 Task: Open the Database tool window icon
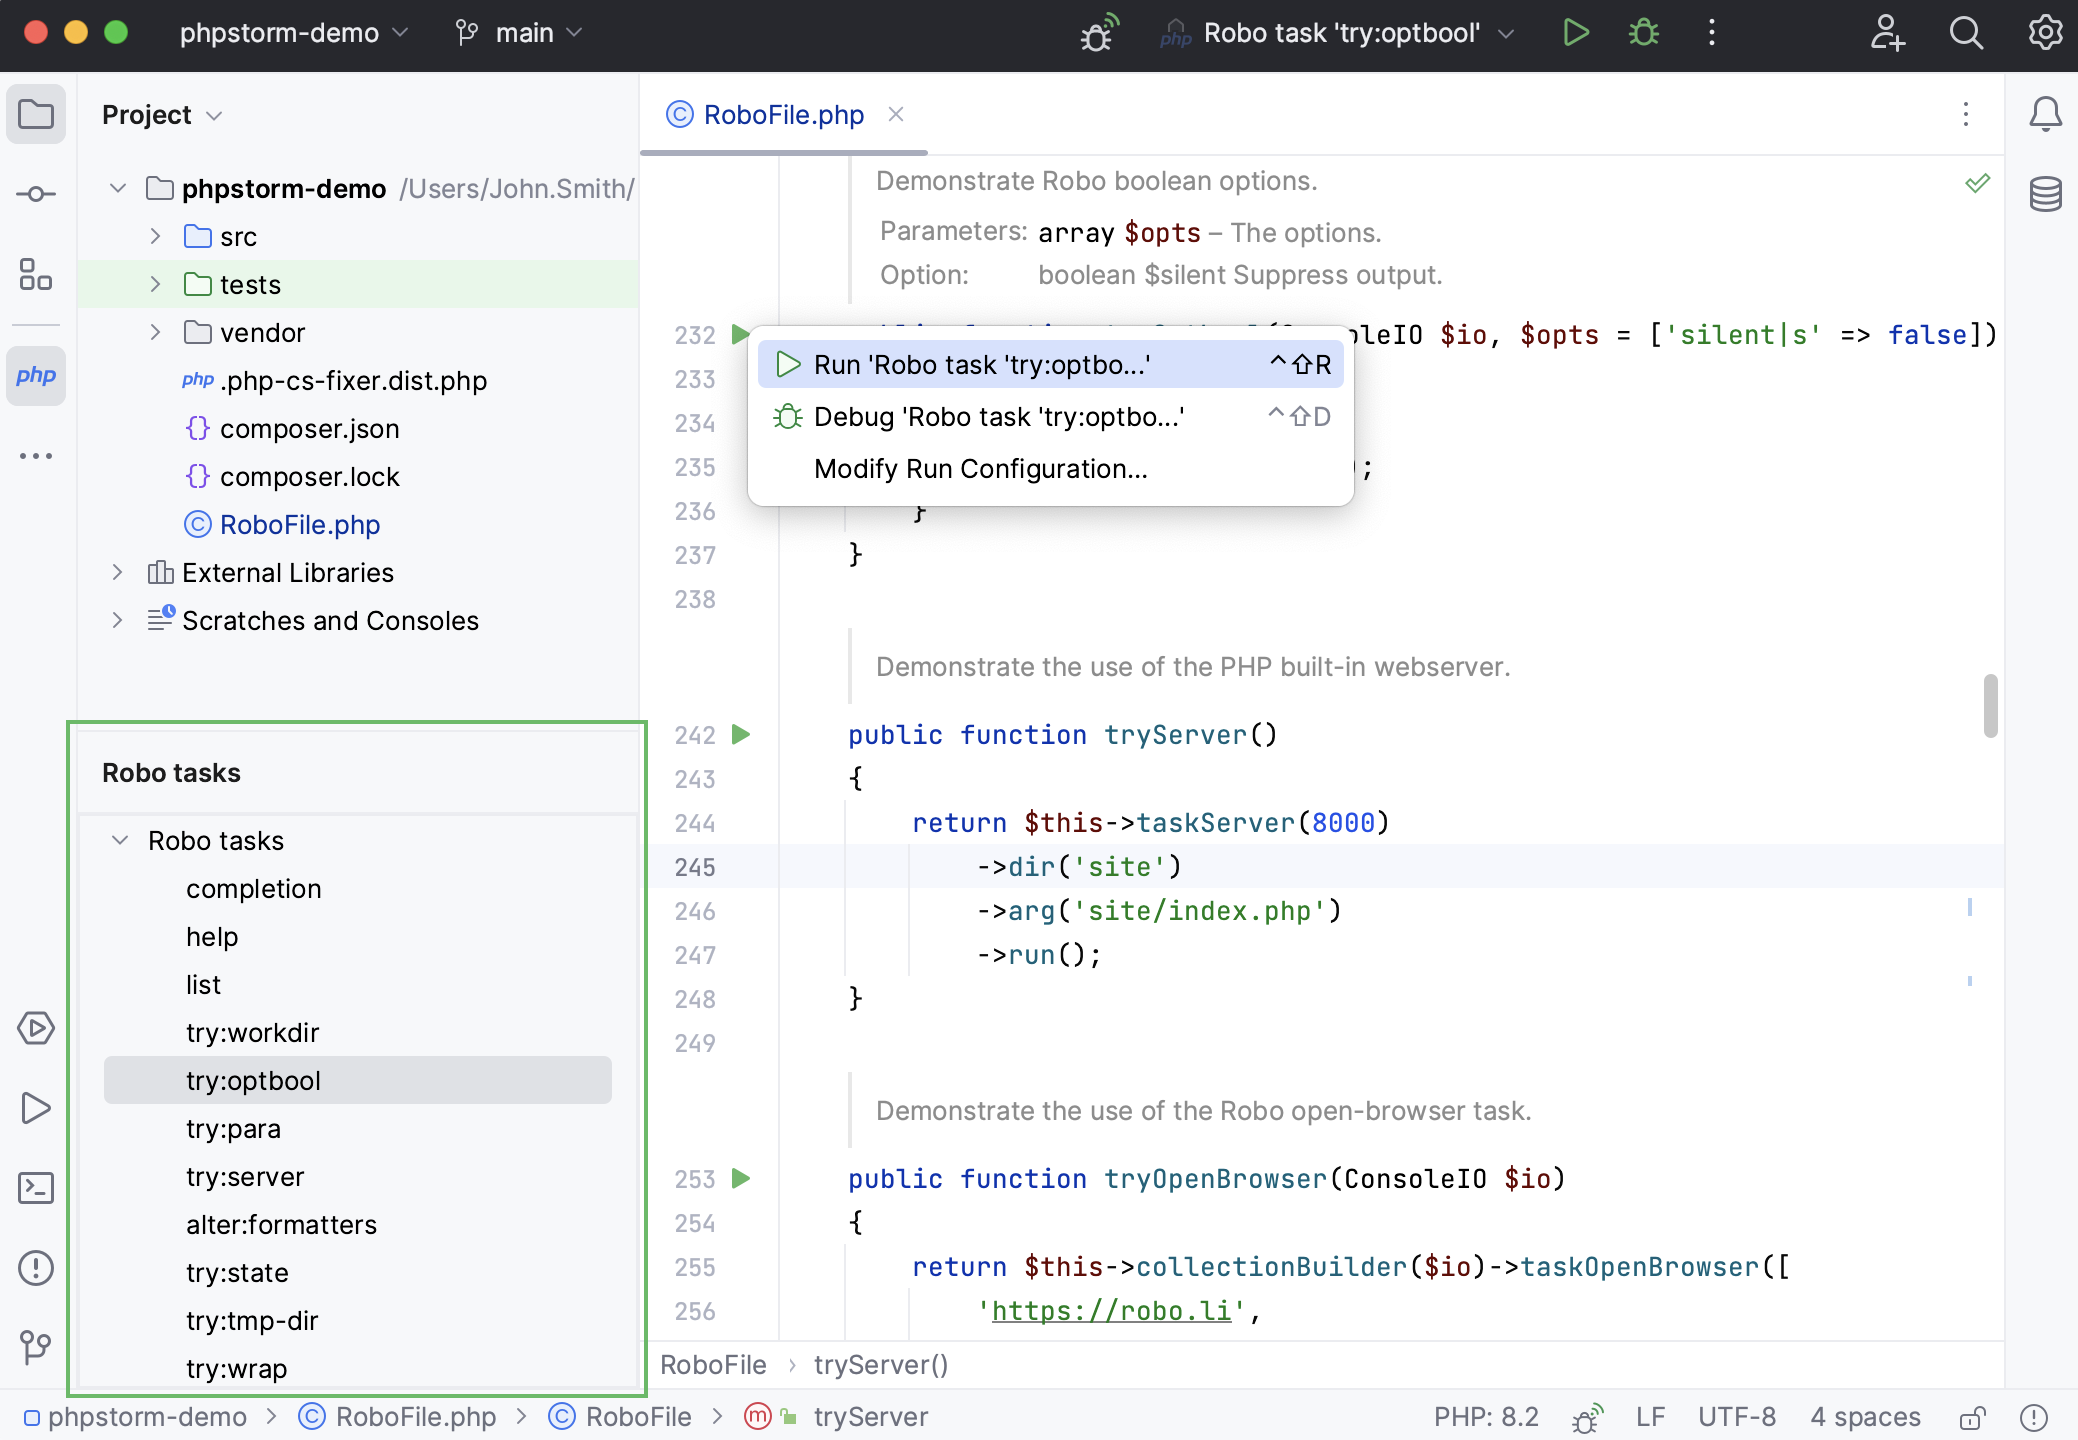(2045, 194)
